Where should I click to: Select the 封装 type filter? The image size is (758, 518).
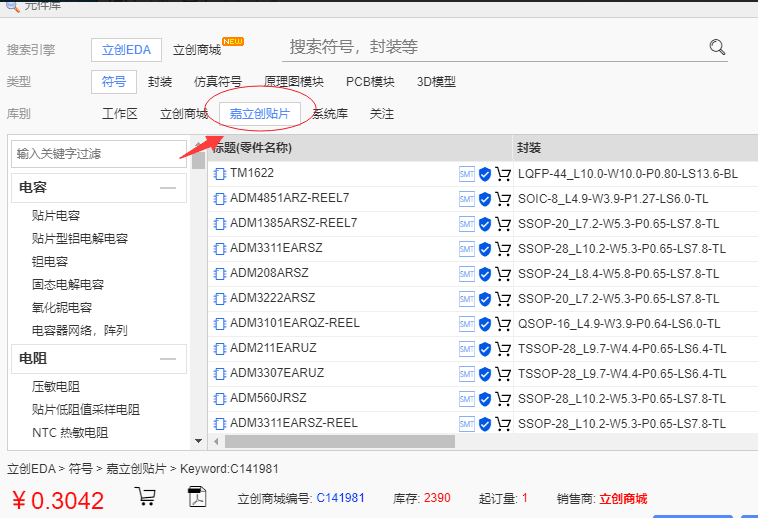160,82
